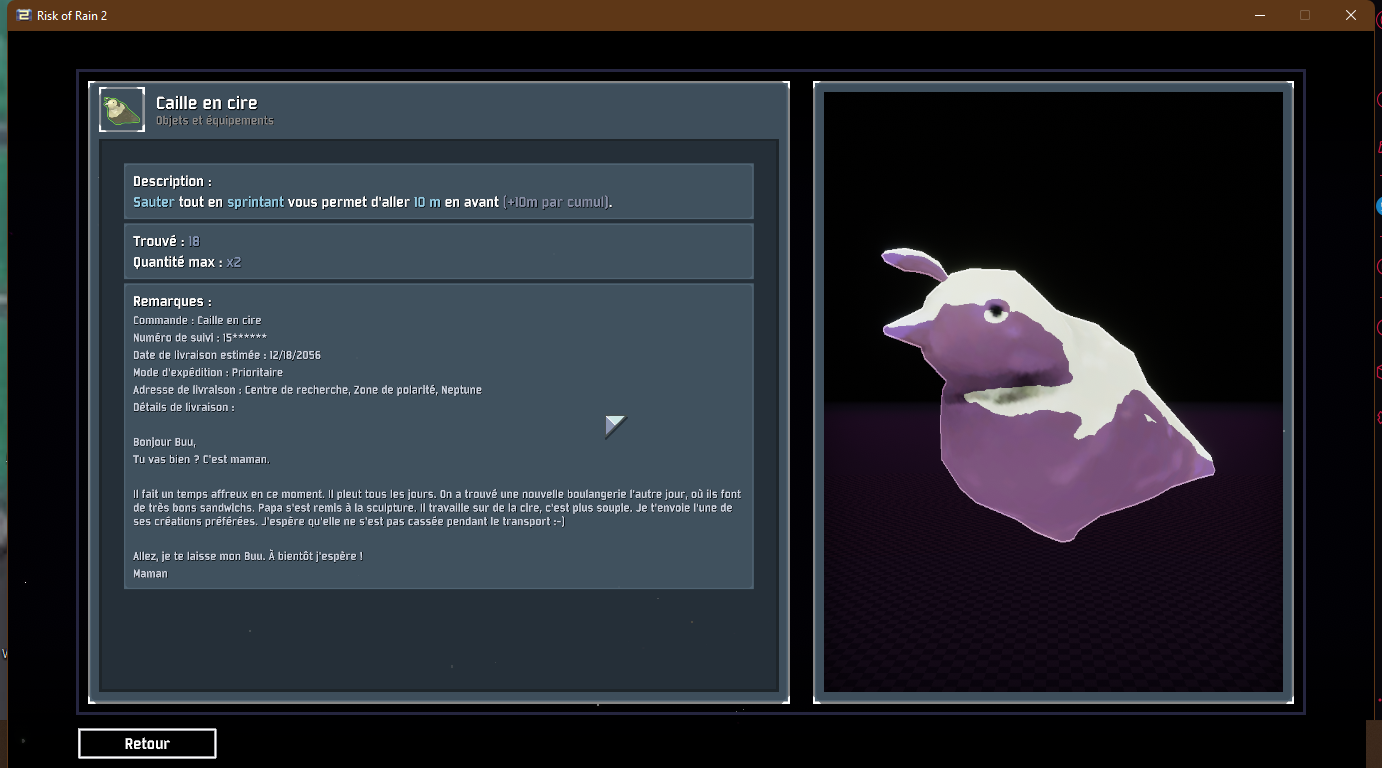Image resolution: width=1382 pixels, height=768 pixels.
Task: Click the "Bonjour Buu," greeting in the lore
Action: tap(164, 442)
